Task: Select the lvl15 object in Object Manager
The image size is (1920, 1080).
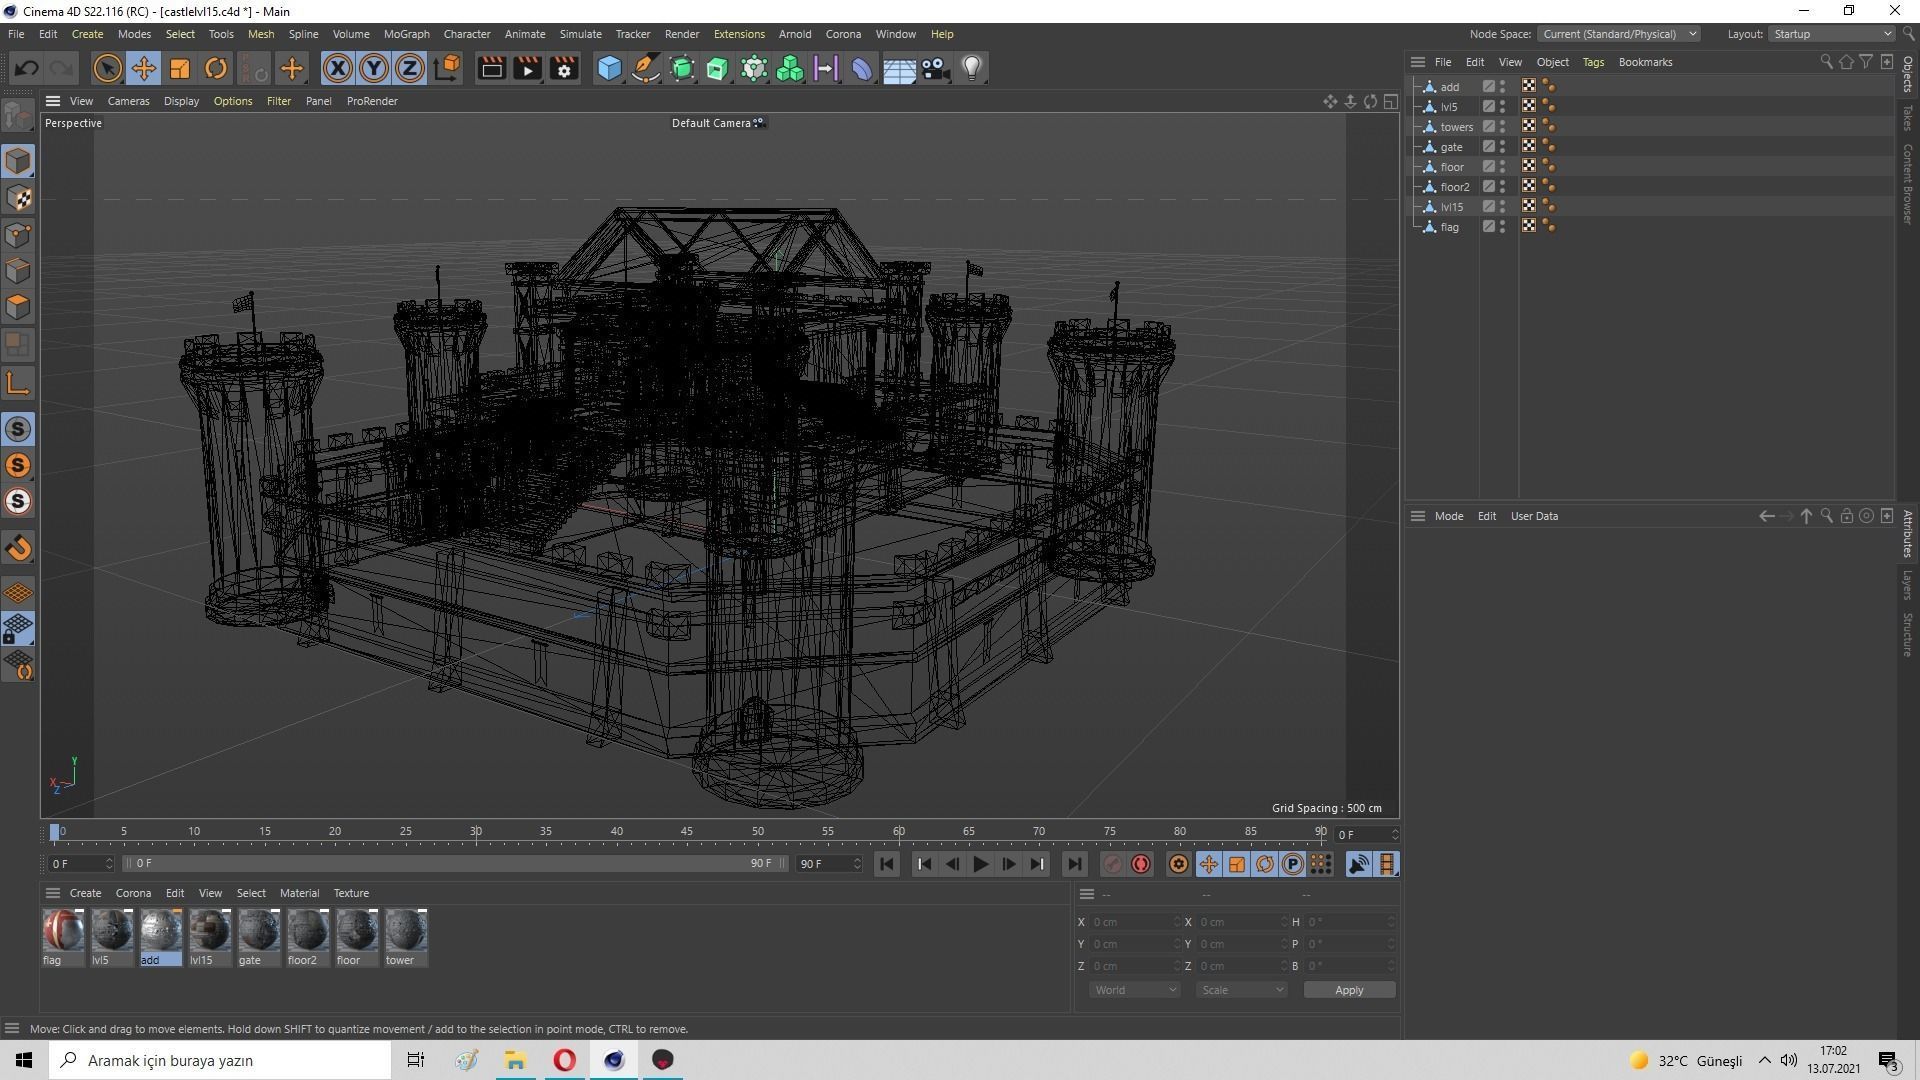Action: (x=1452, y=207)
